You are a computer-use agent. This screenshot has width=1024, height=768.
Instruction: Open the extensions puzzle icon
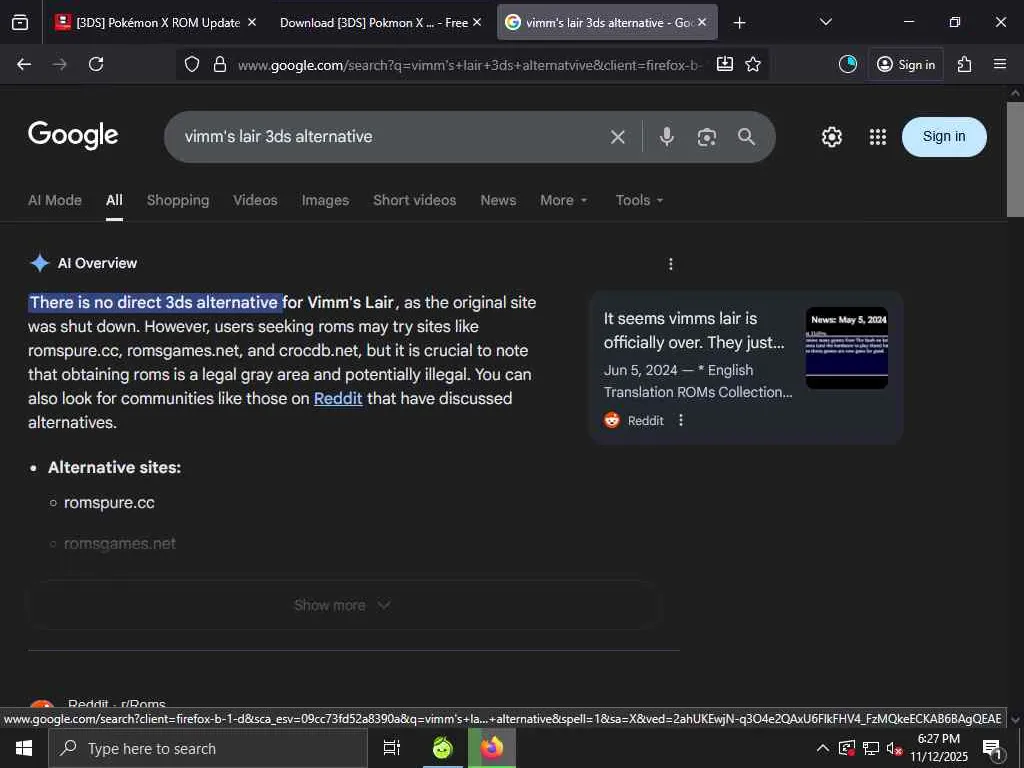pos(965,64)
